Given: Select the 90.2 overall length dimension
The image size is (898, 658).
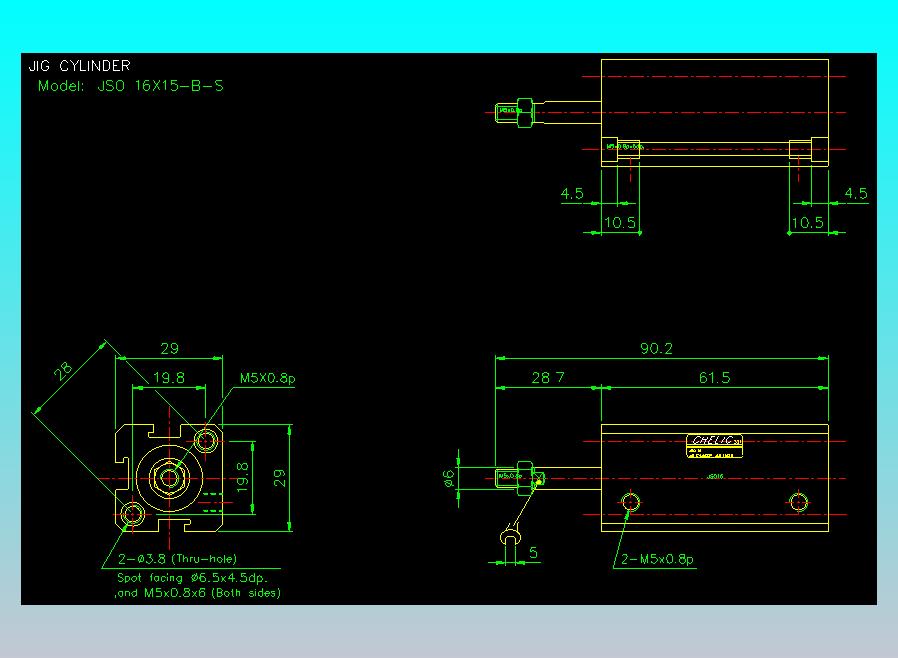Looking at the screenshot, I should pyautogui.click(x=656, y=349).
